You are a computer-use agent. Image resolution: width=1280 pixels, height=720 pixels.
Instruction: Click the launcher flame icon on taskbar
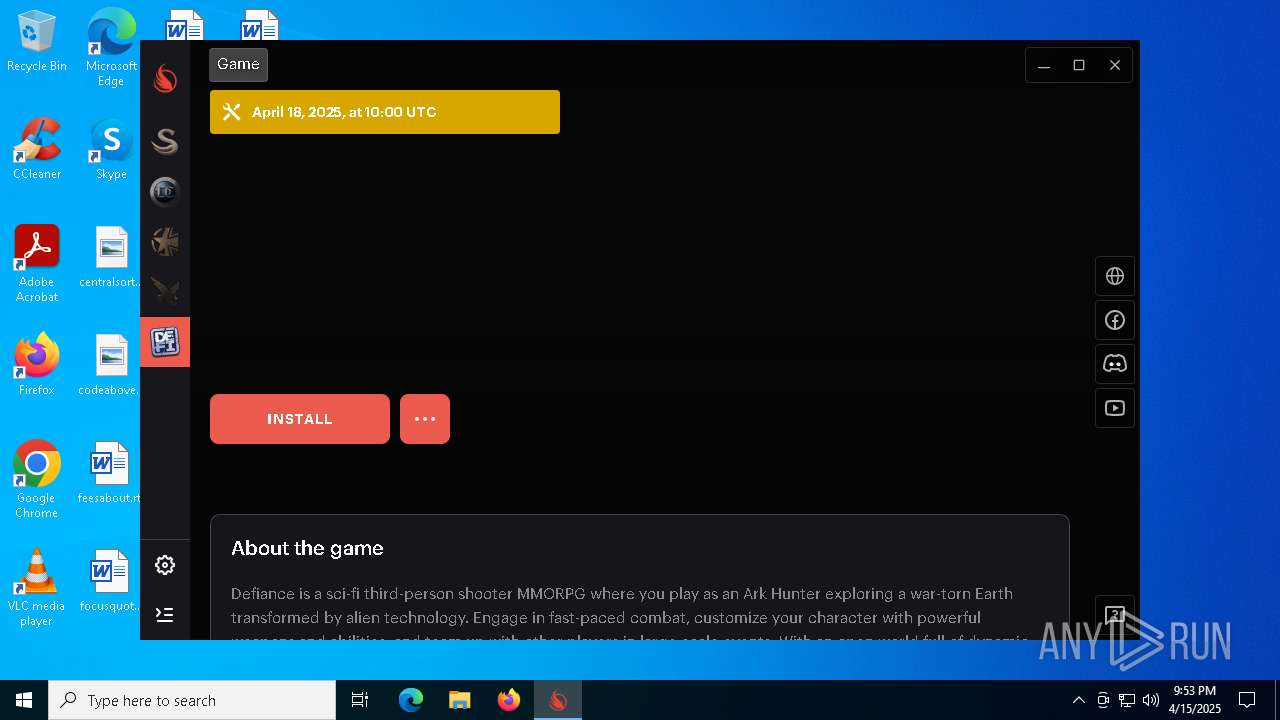[x=558, y=700]
